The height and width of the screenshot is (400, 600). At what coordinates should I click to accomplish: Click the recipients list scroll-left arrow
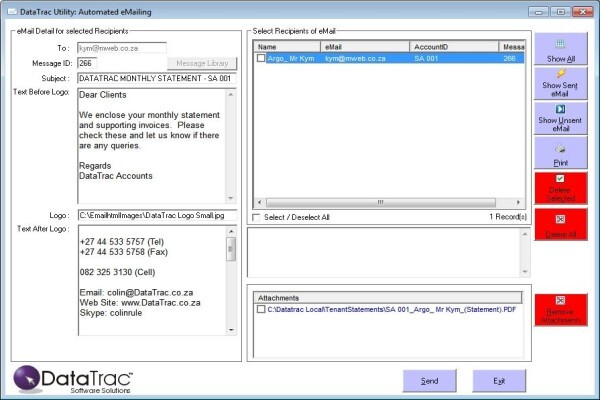pos(260,202)
